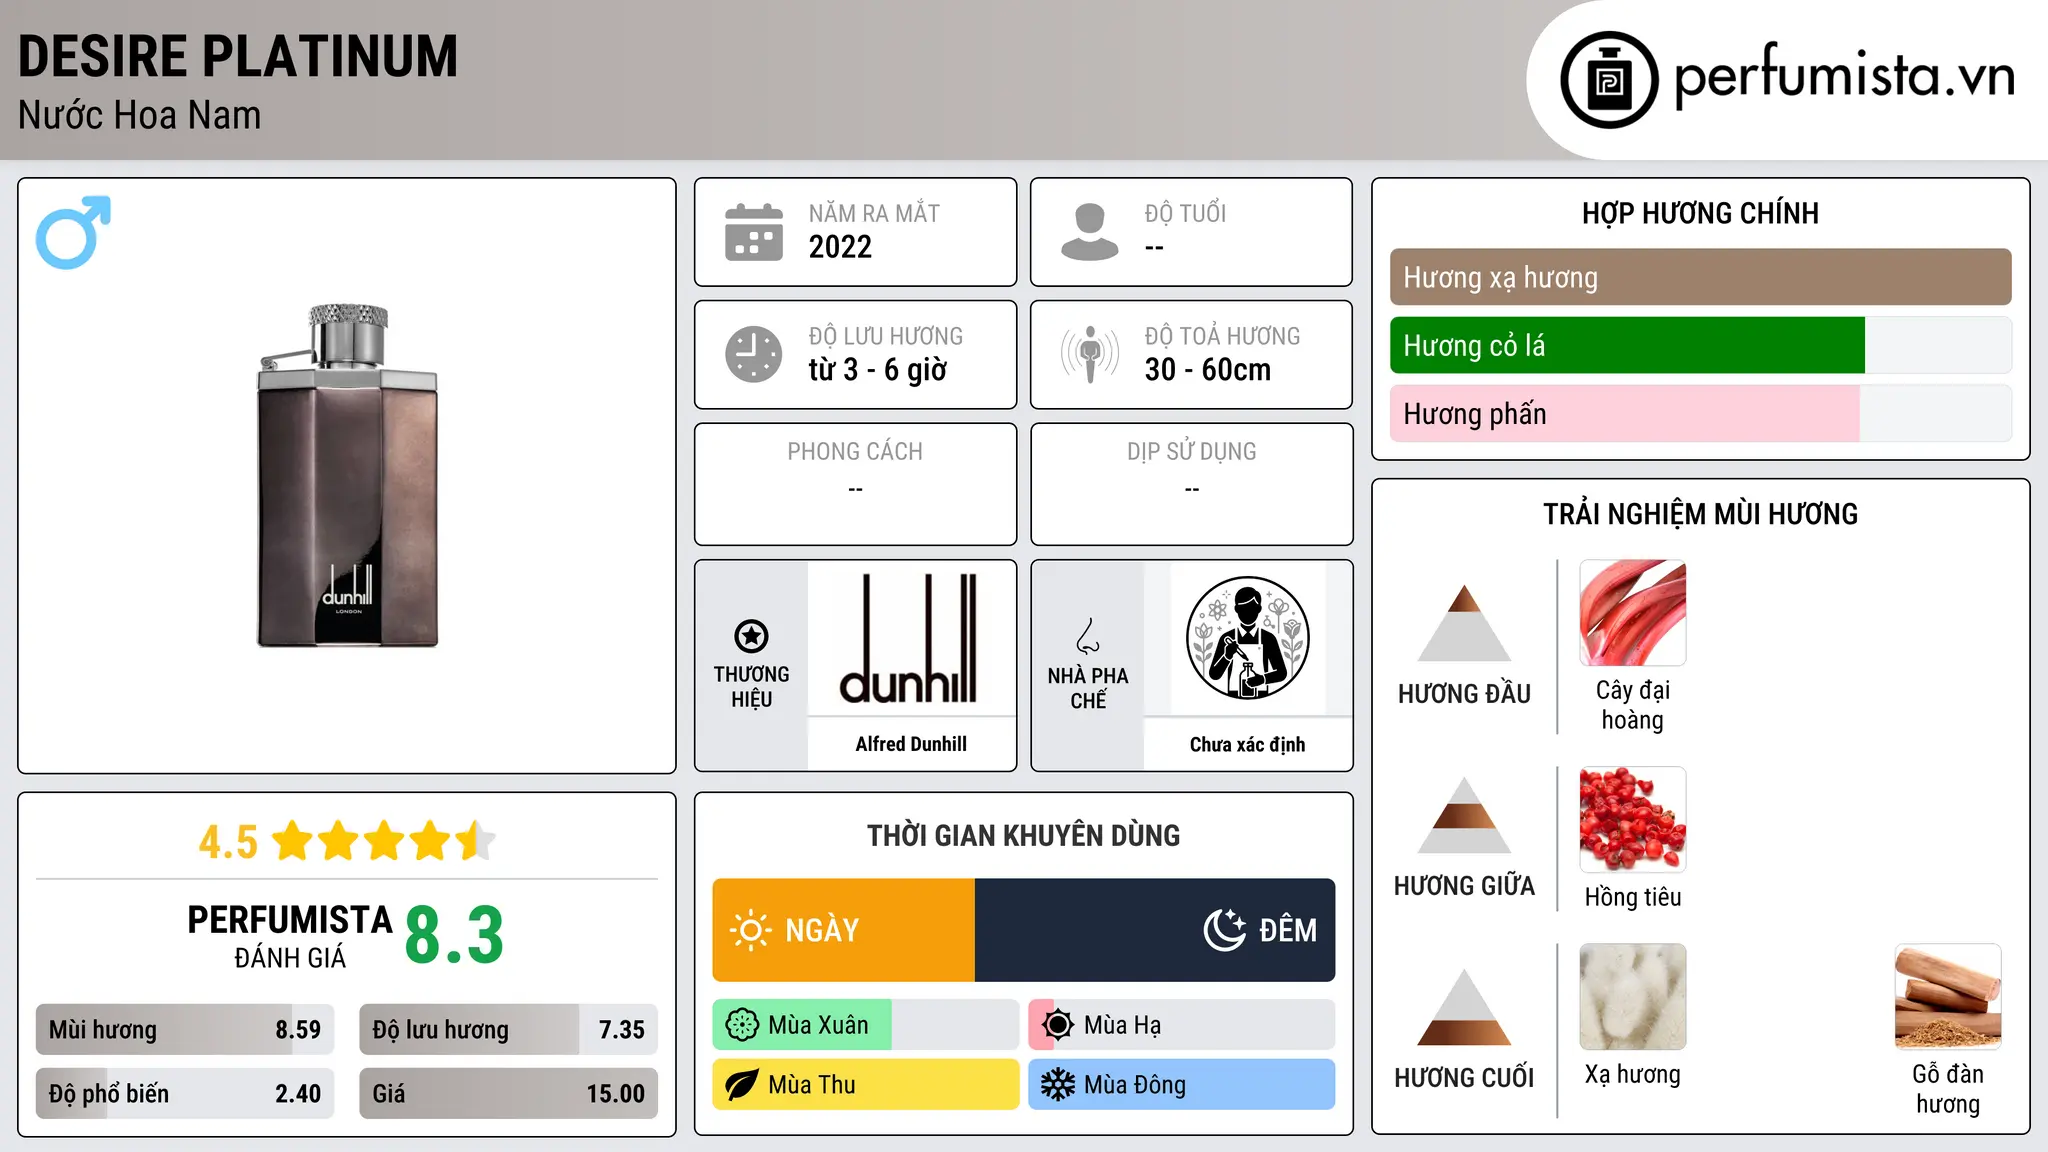Click the Cây đại hoàng rhubarb thumbnail
Viewport: 2048px width, 1152px height.
1633,613
